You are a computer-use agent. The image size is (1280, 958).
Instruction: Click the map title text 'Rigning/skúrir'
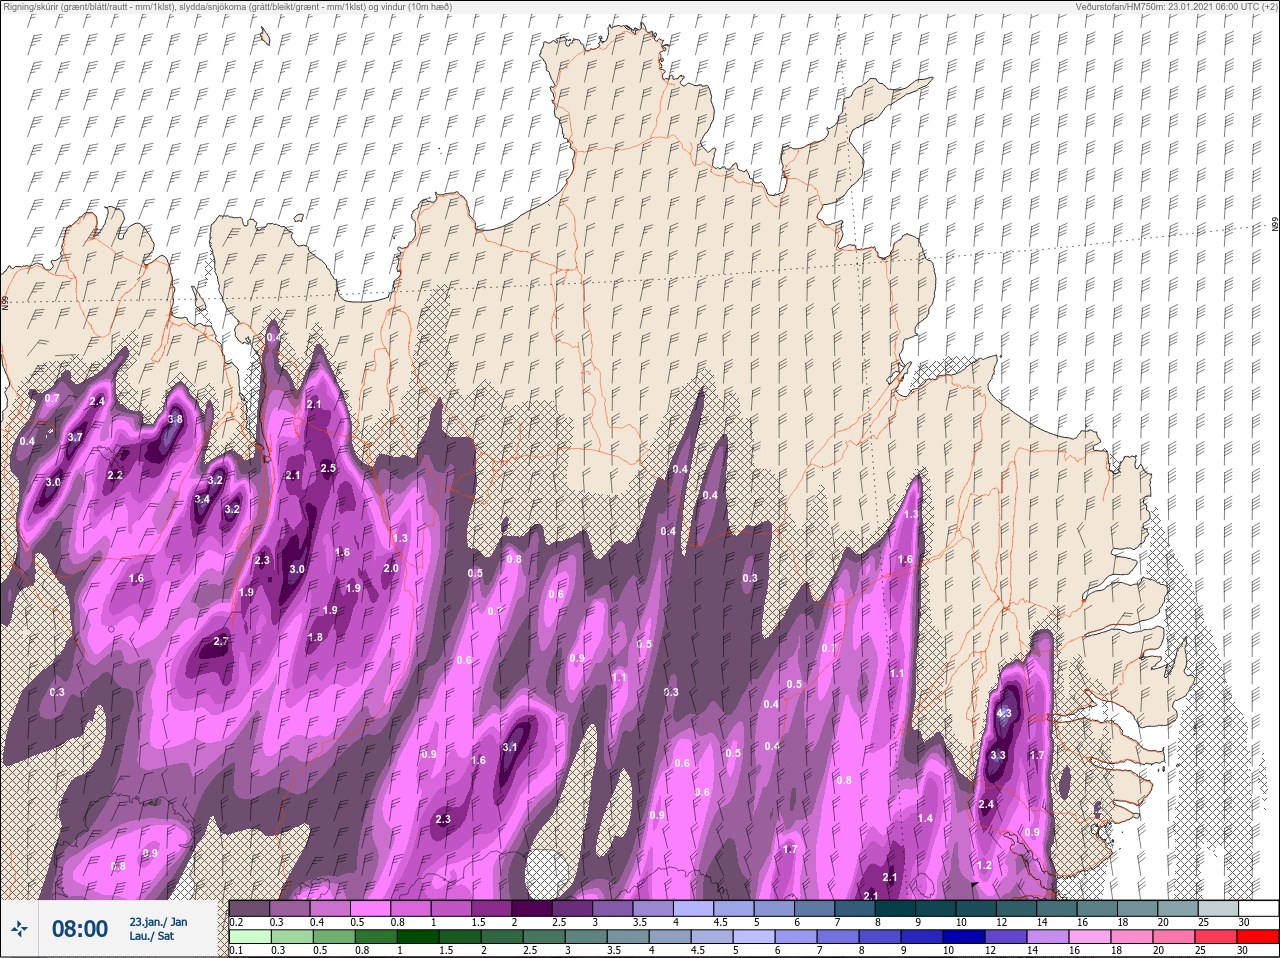click(x=31, y=7)
